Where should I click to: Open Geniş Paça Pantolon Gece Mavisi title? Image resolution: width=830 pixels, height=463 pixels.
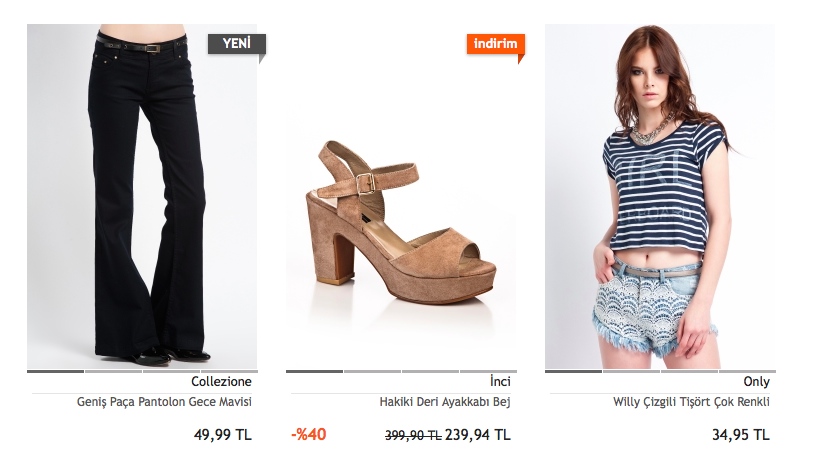(x=164, y=402)
